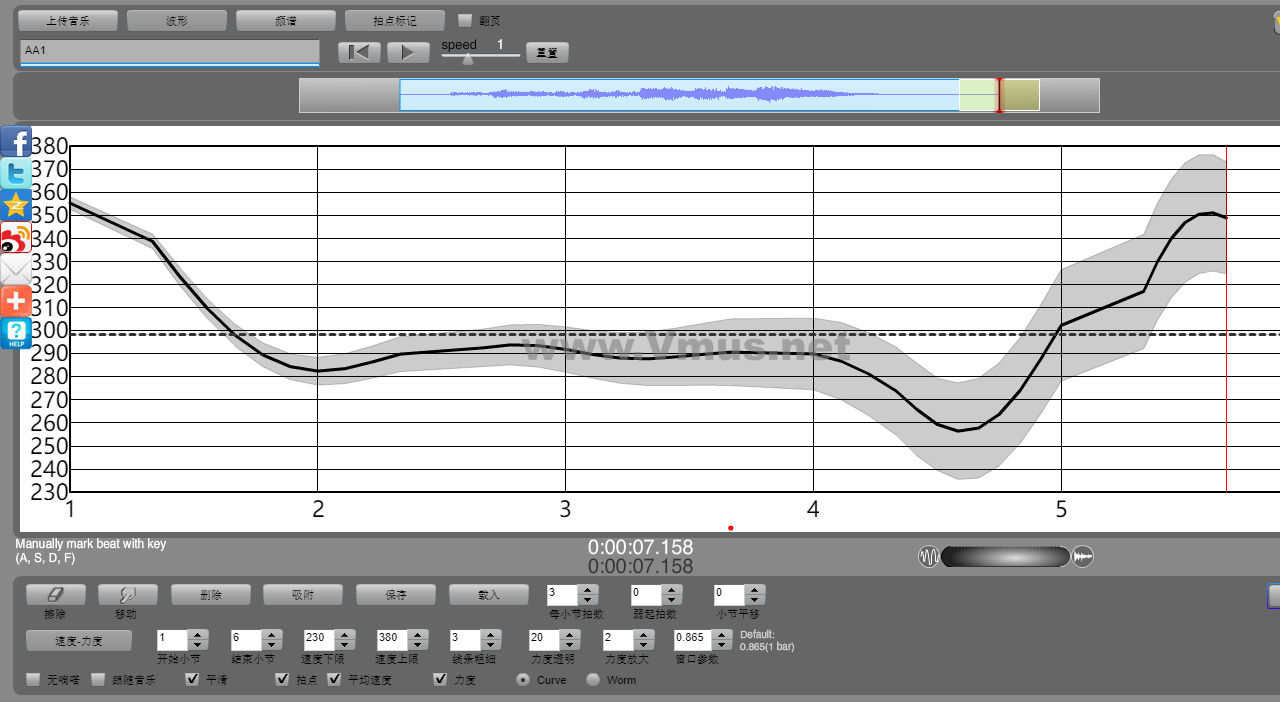The width and height of the screenshot is (1280, 702).
Task: Uncheck the 拍点 (beat points) checkbox
Action: click(283, 680)
